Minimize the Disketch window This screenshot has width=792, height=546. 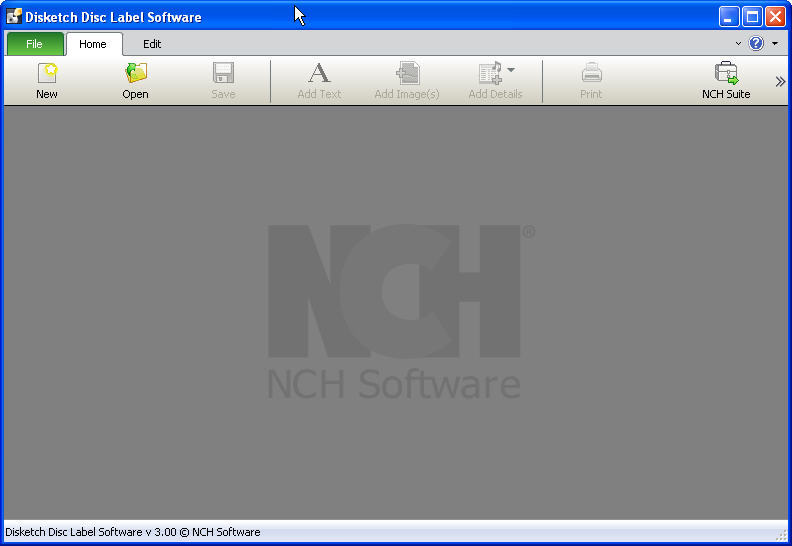point(728,17)
